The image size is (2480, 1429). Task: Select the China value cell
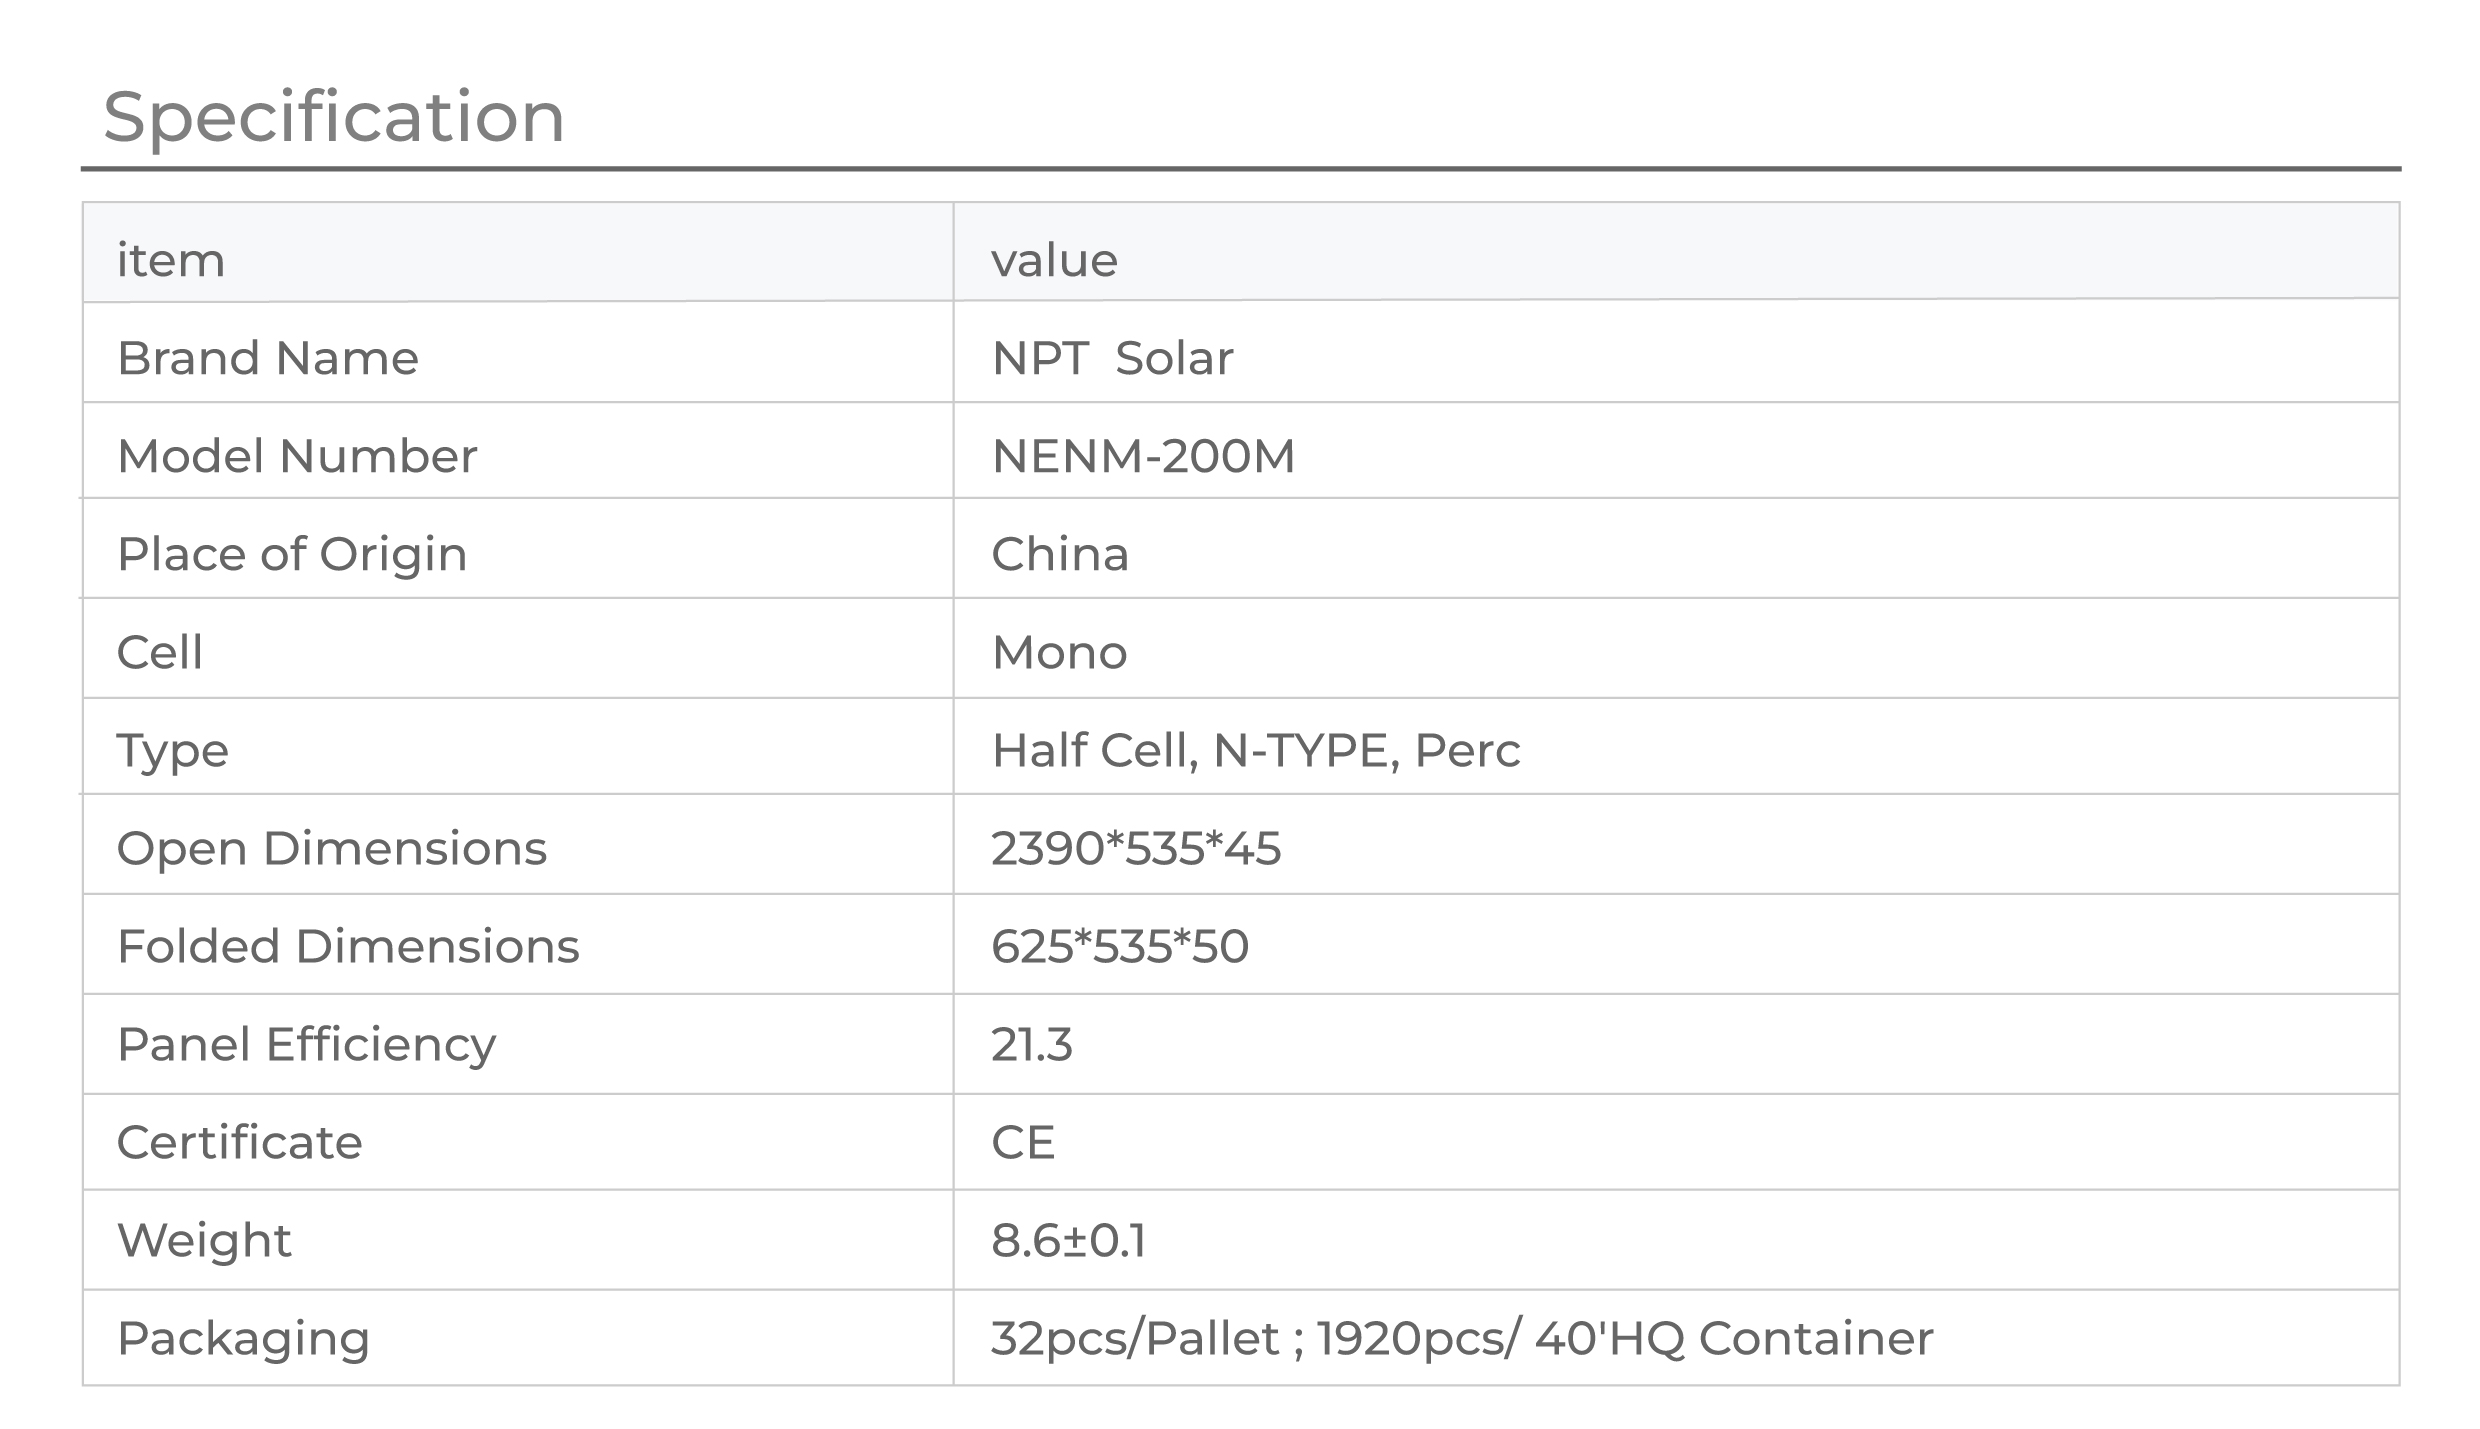click(1060, 554)
